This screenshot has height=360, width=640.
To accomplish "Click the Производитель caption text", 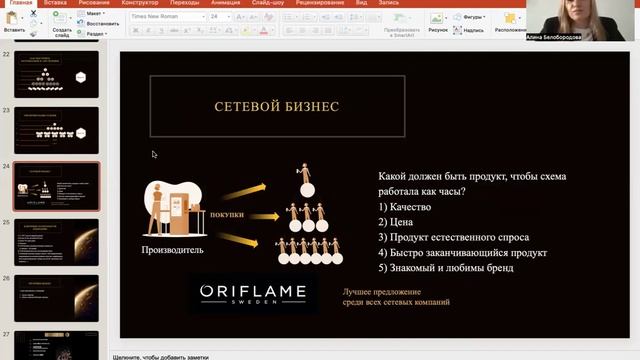I will (172, 250).
